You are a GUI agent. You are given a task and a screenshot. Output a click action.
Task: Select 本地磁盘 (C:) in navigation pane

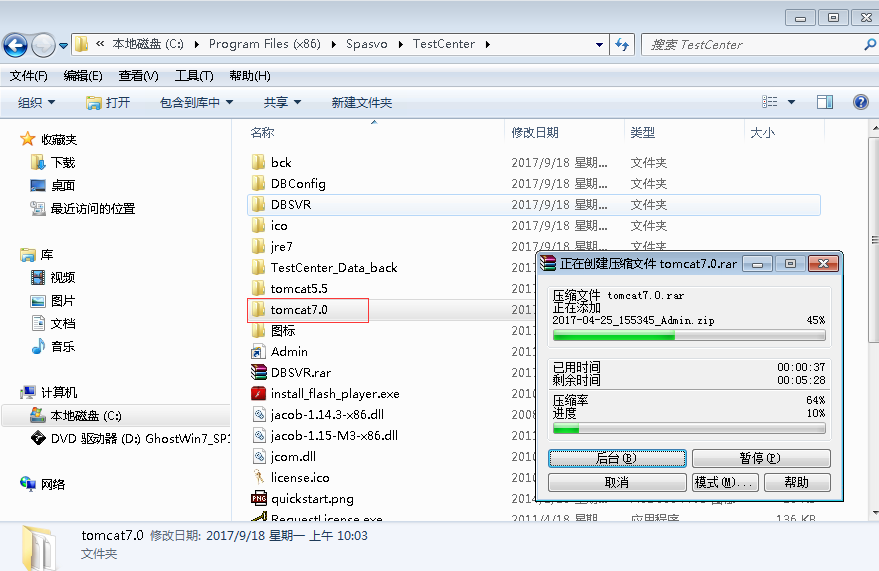(85, 415)
